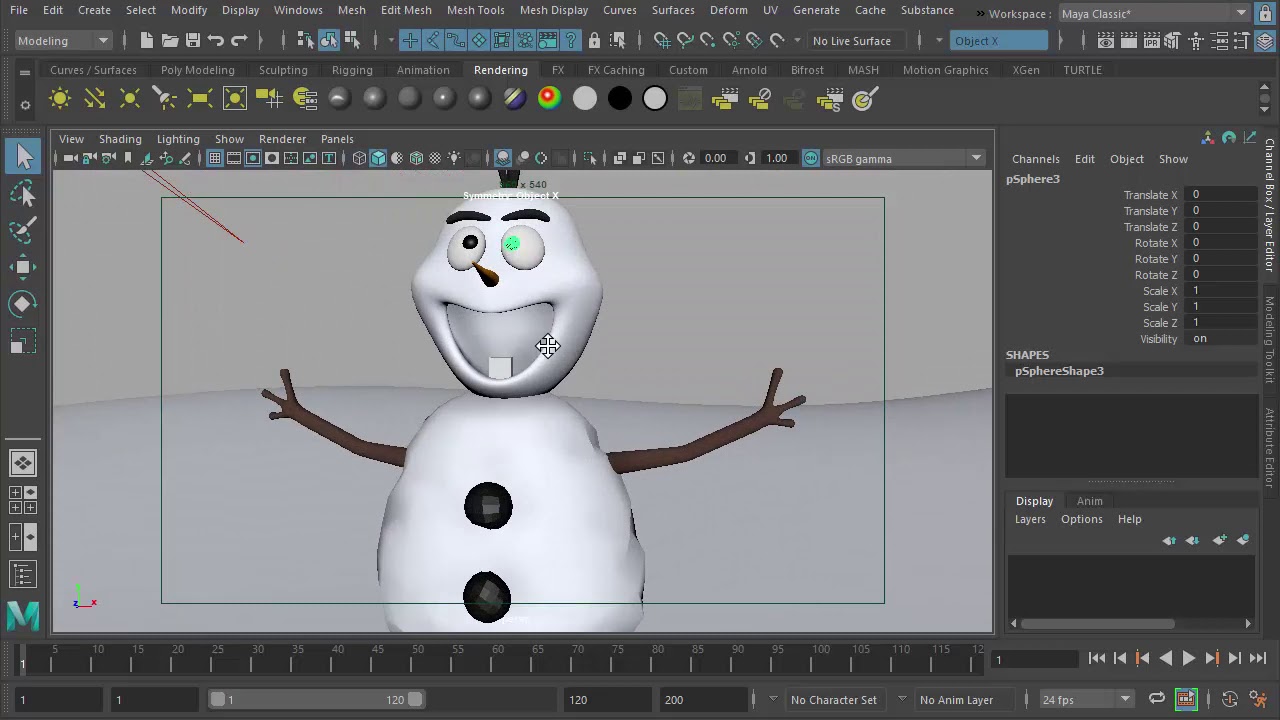Select the Rotate tool in the toolbox
This screenshot has width=1280, height=720.
24,304
